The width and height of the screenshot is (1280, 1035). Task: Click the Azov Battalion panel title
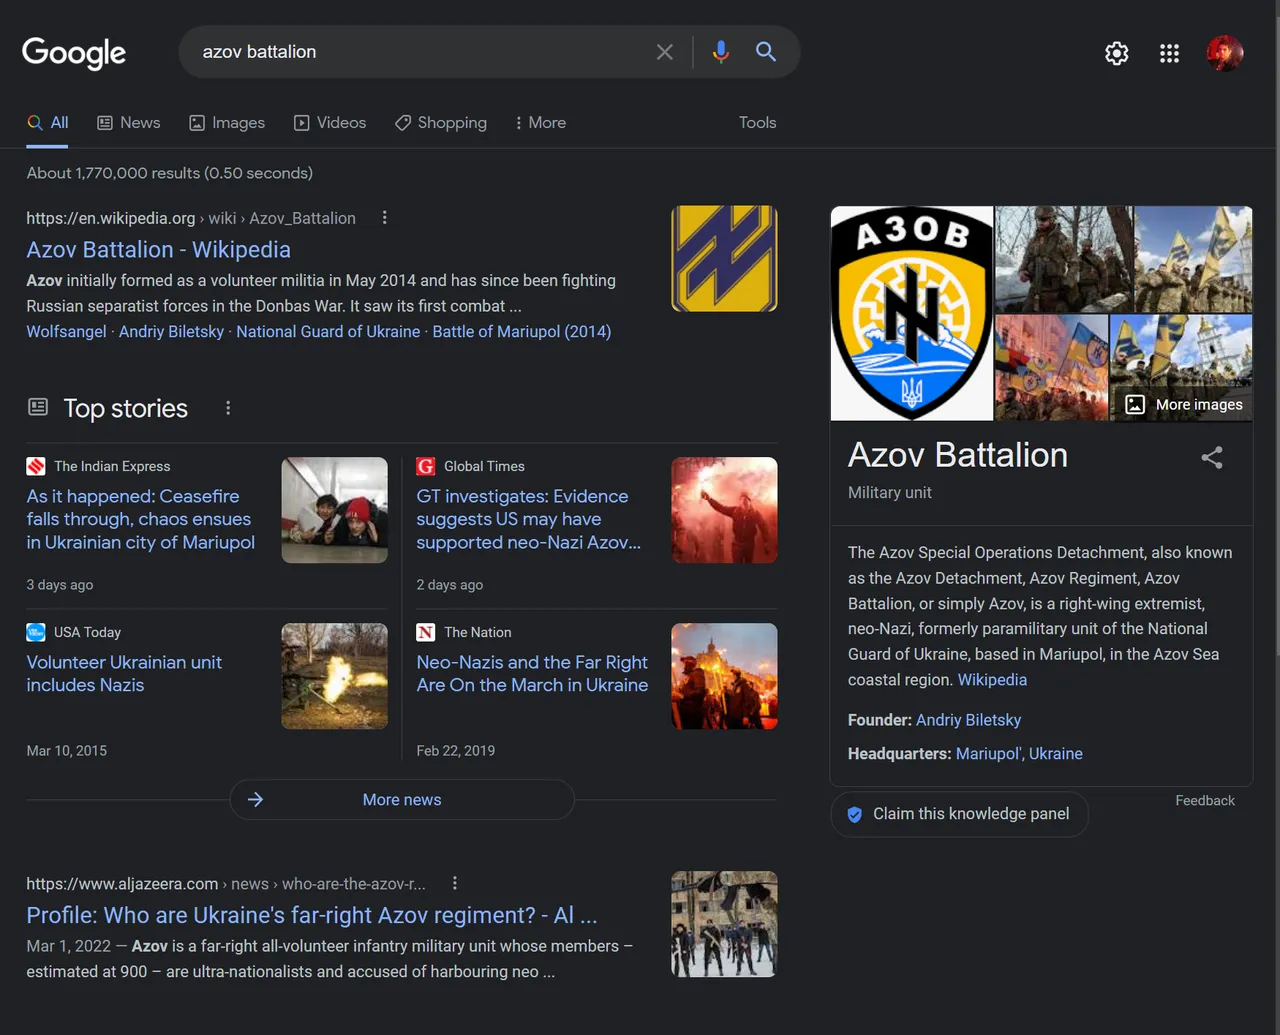coord(958,456)
